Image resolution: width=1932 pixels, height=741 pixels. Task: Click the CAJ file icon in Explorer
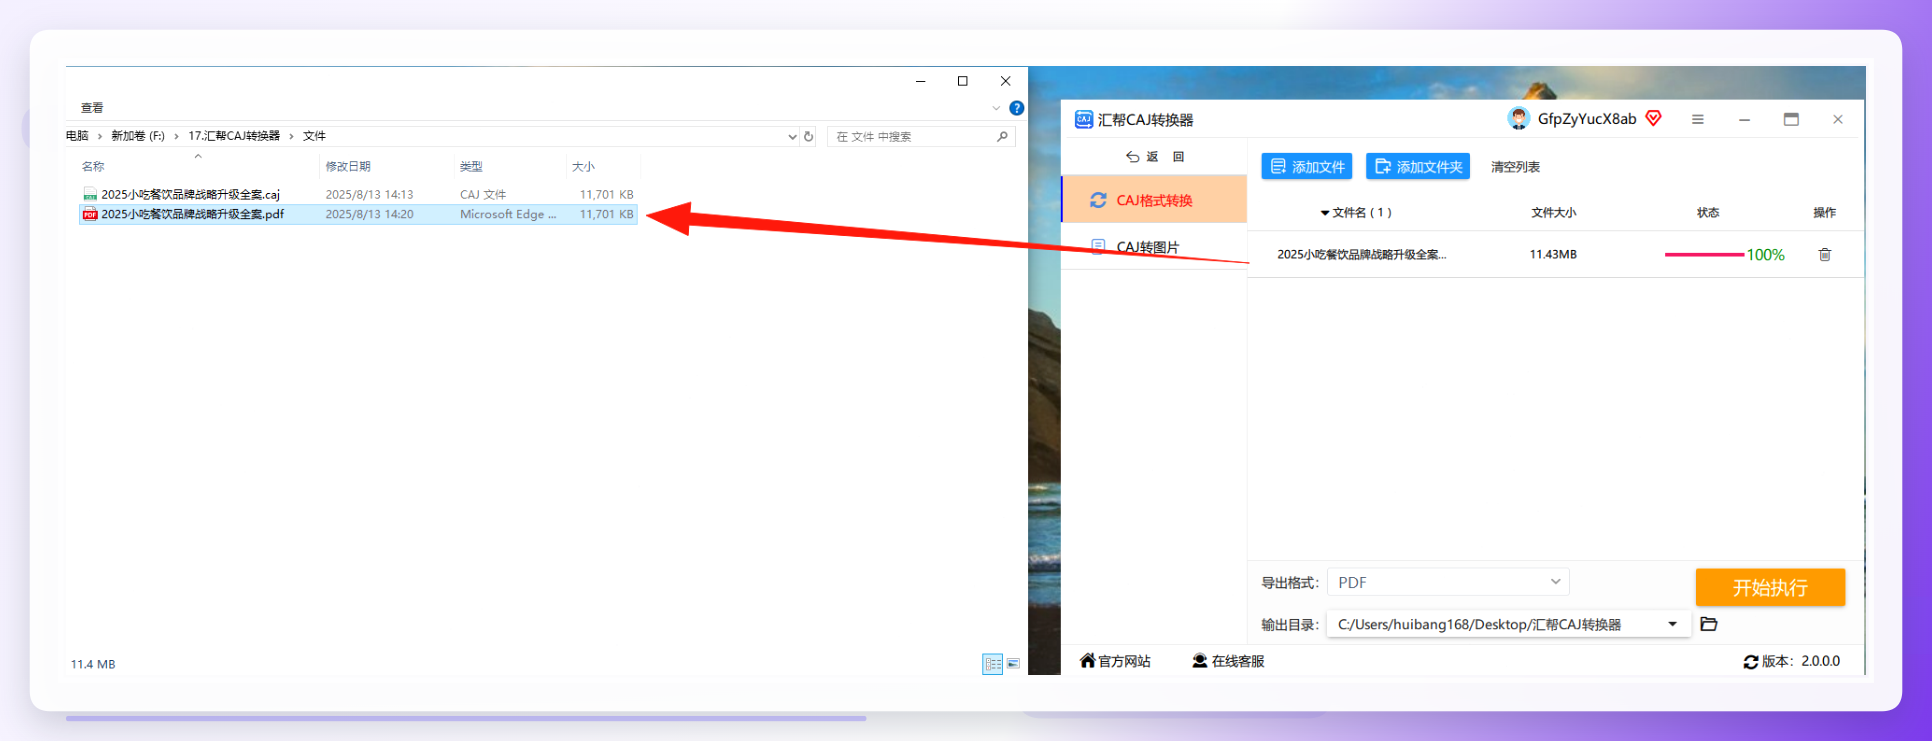coord(90,194)
